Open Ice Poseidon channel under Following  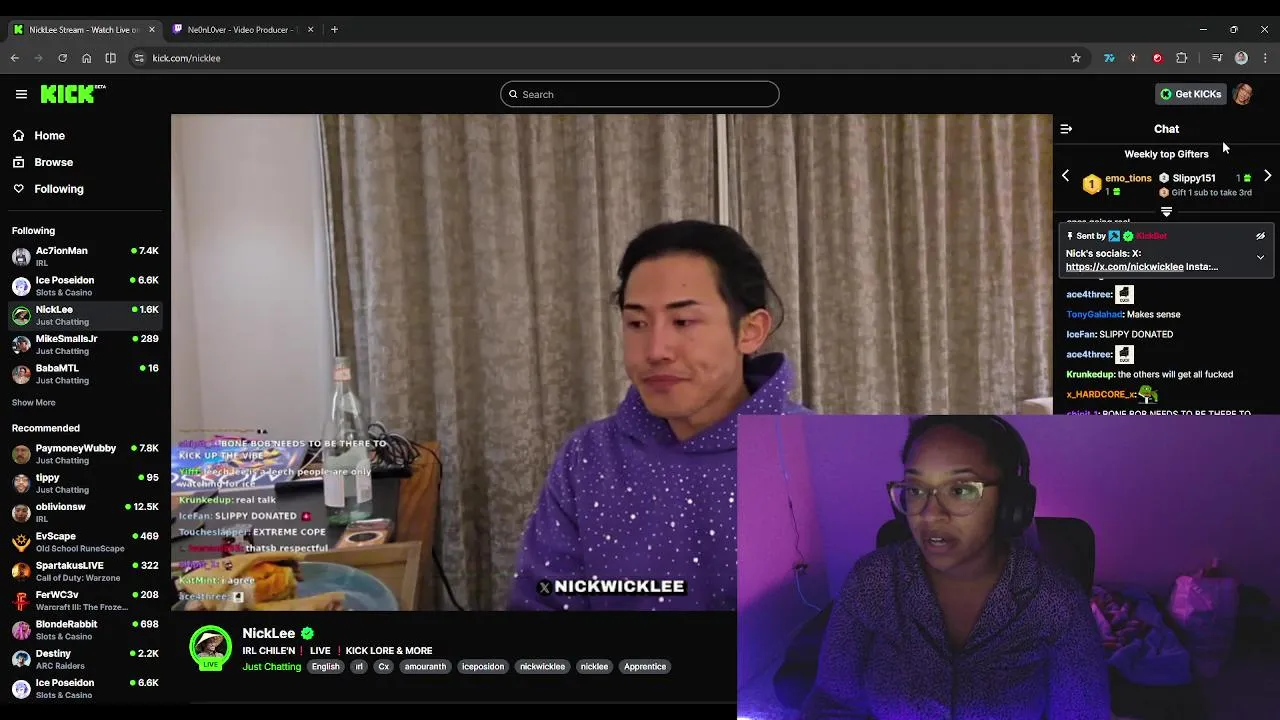pyautogui.click(x=85, y=286)
